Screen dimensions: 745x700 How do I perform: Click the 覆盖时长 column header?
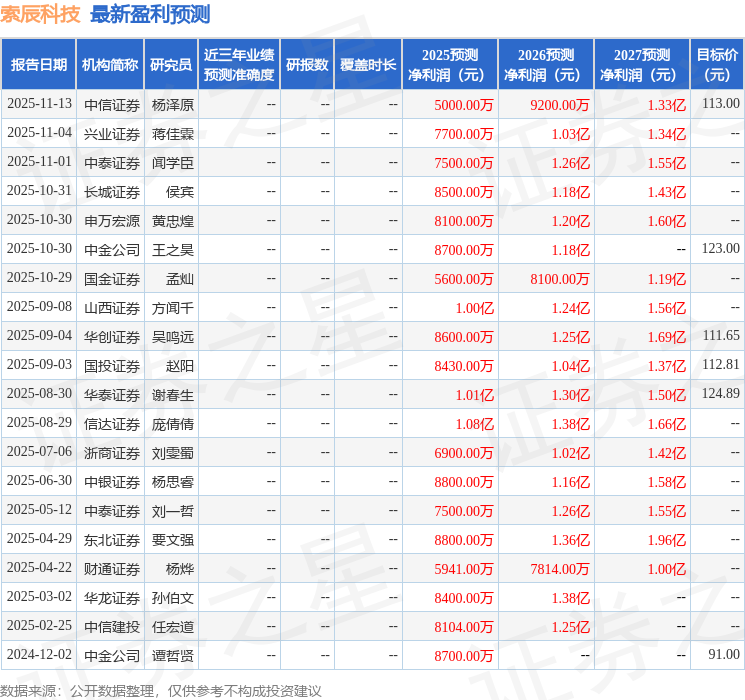[x=368, y=64]
